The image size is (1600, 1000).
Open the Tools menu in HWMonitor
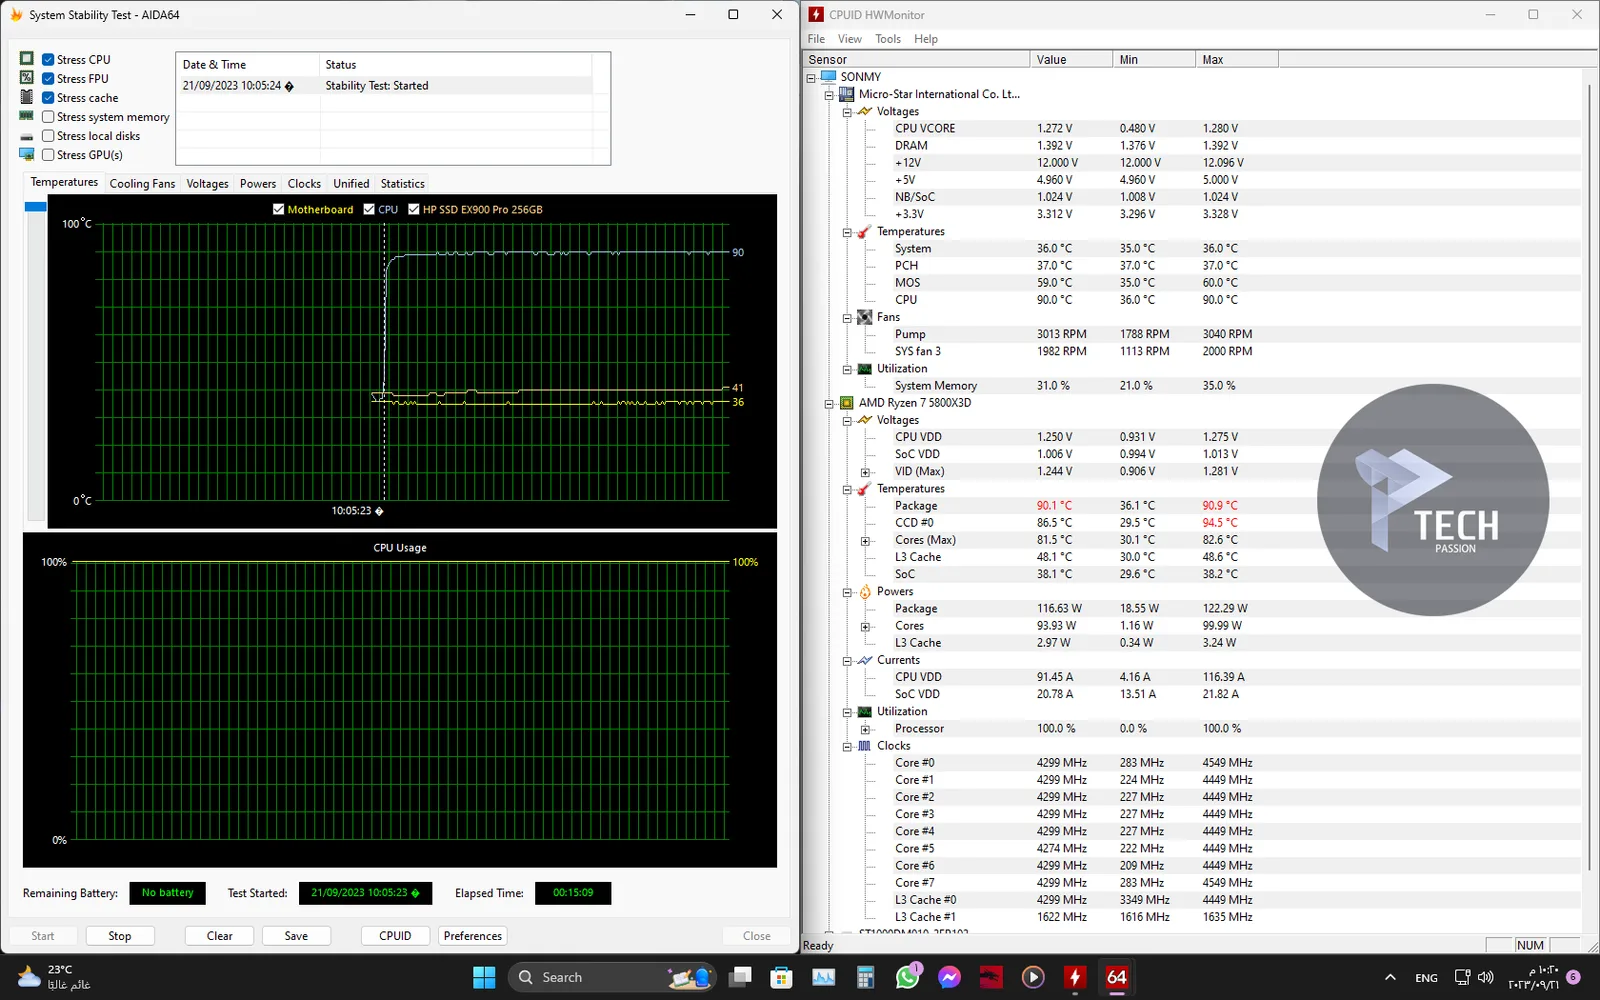coord(888,39)
